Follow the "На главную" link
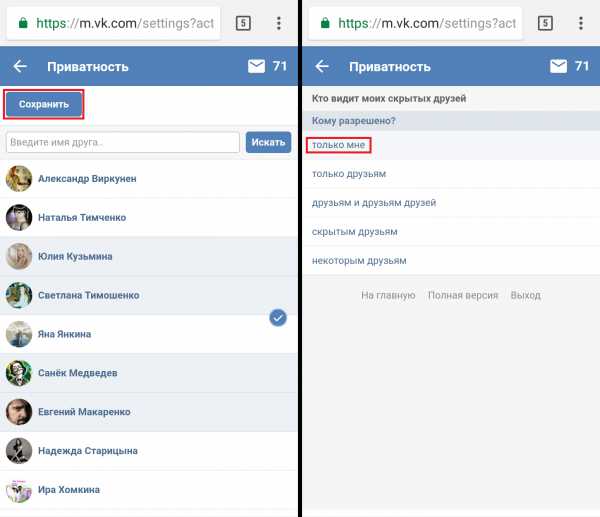The width and height of the screenshot is (600, 517). point(388,296)
